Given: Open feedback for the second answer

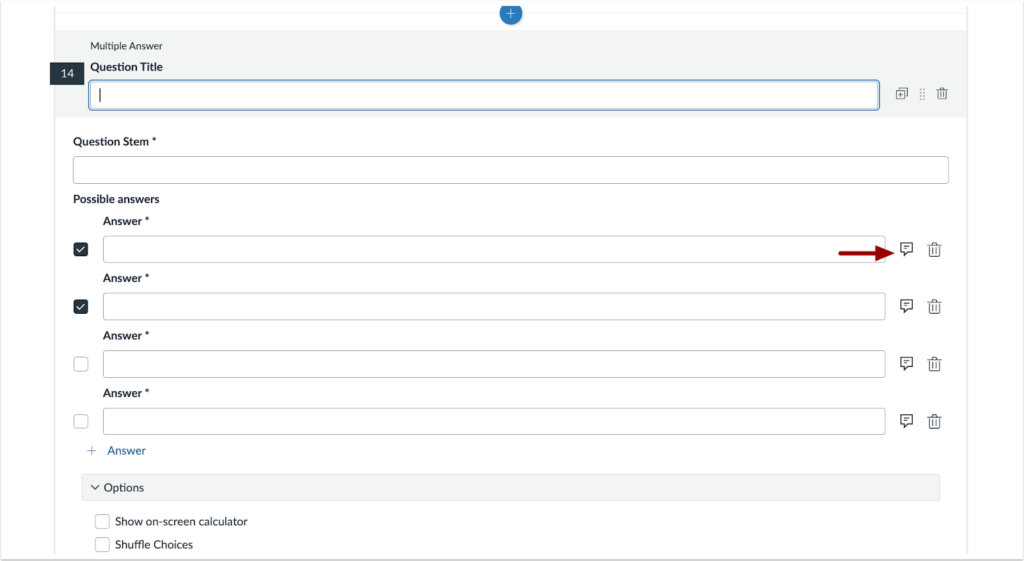Looking at the screenshot, I should [906, 306].
